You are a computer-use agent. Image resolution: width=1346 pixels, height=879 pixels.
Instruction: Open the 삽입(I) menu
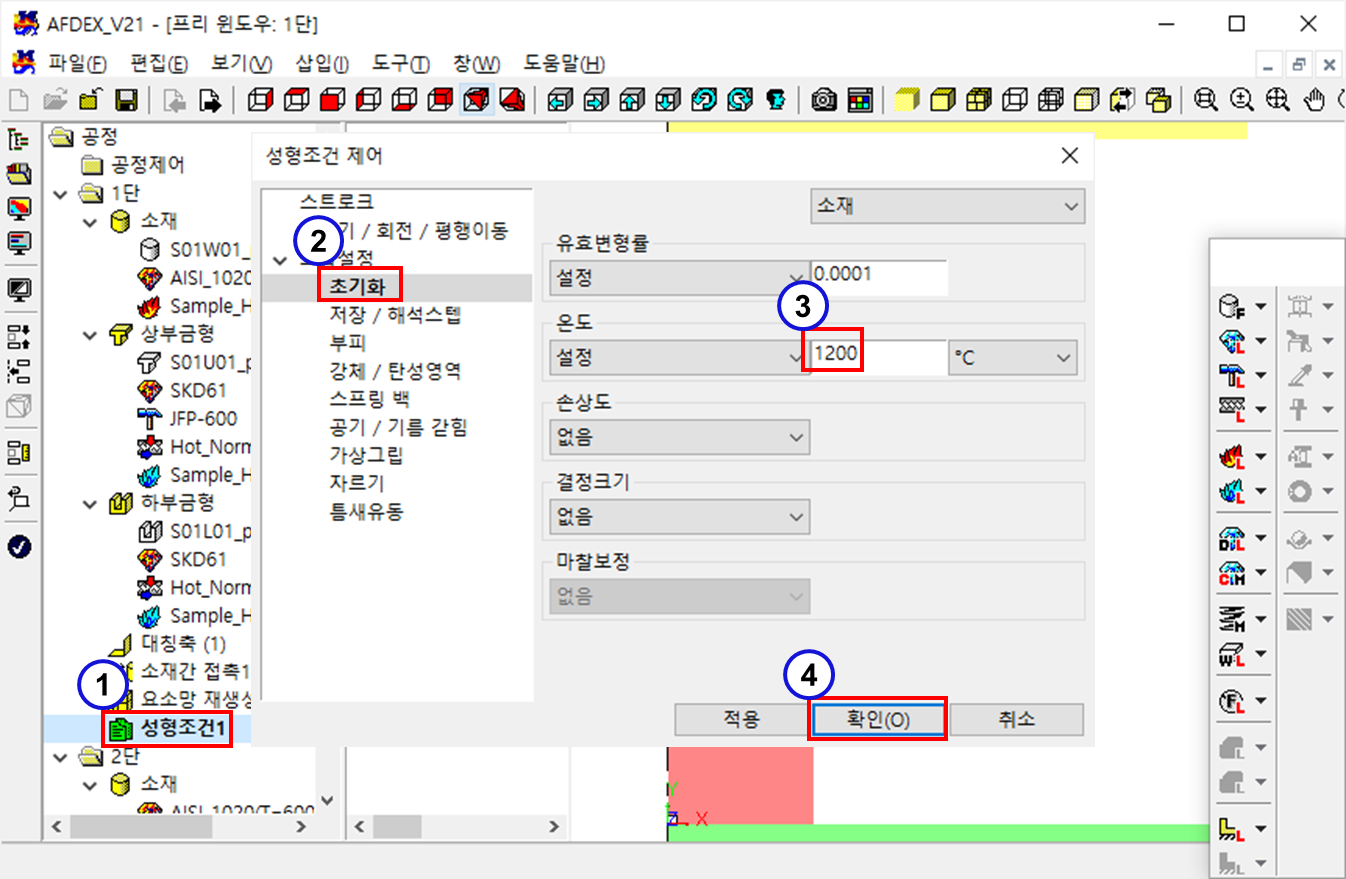click(x=322, y=64)
